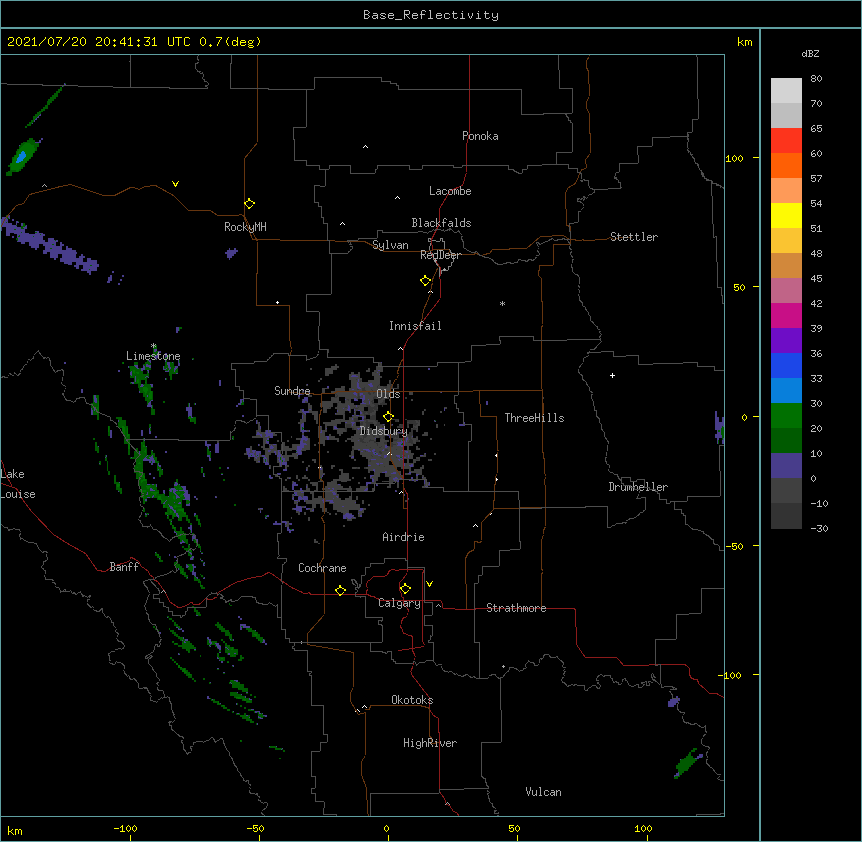Click the Blackfalds city label

pyautogui.click(x=441, y=223)
